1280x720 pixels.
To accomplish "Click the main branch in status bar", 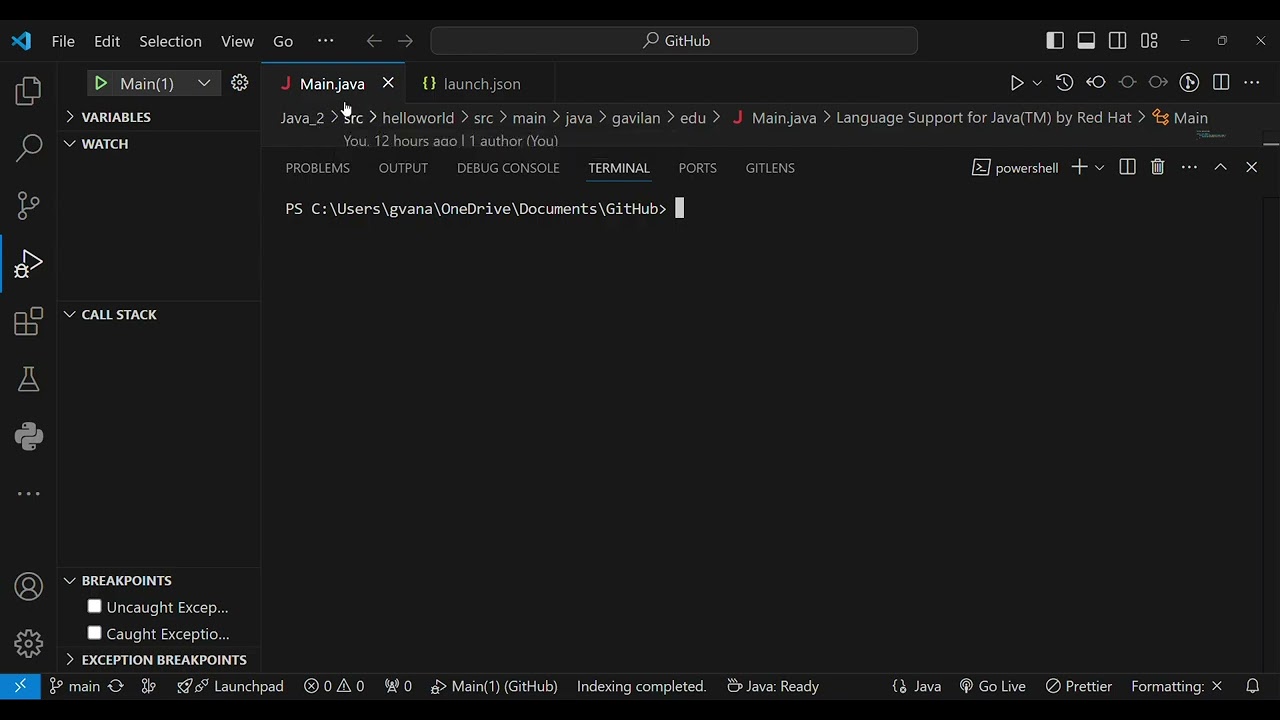I will (75, 686).
